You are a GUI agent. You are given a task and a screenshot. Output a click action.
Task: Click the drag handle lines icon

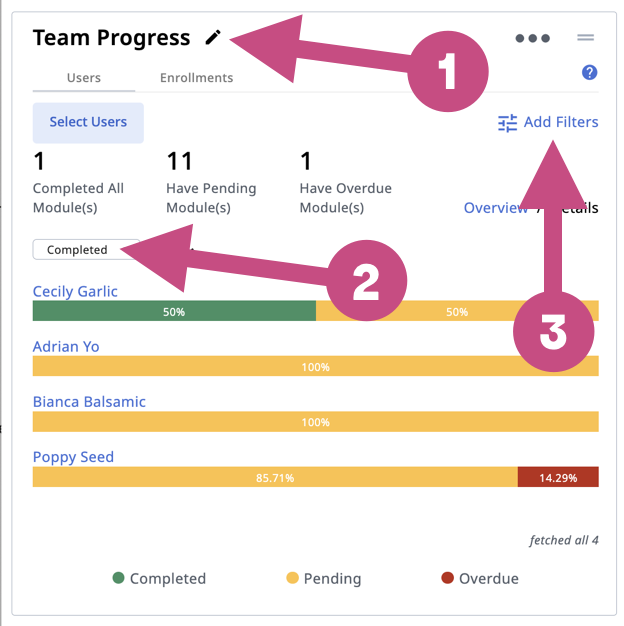pos(586,38)
